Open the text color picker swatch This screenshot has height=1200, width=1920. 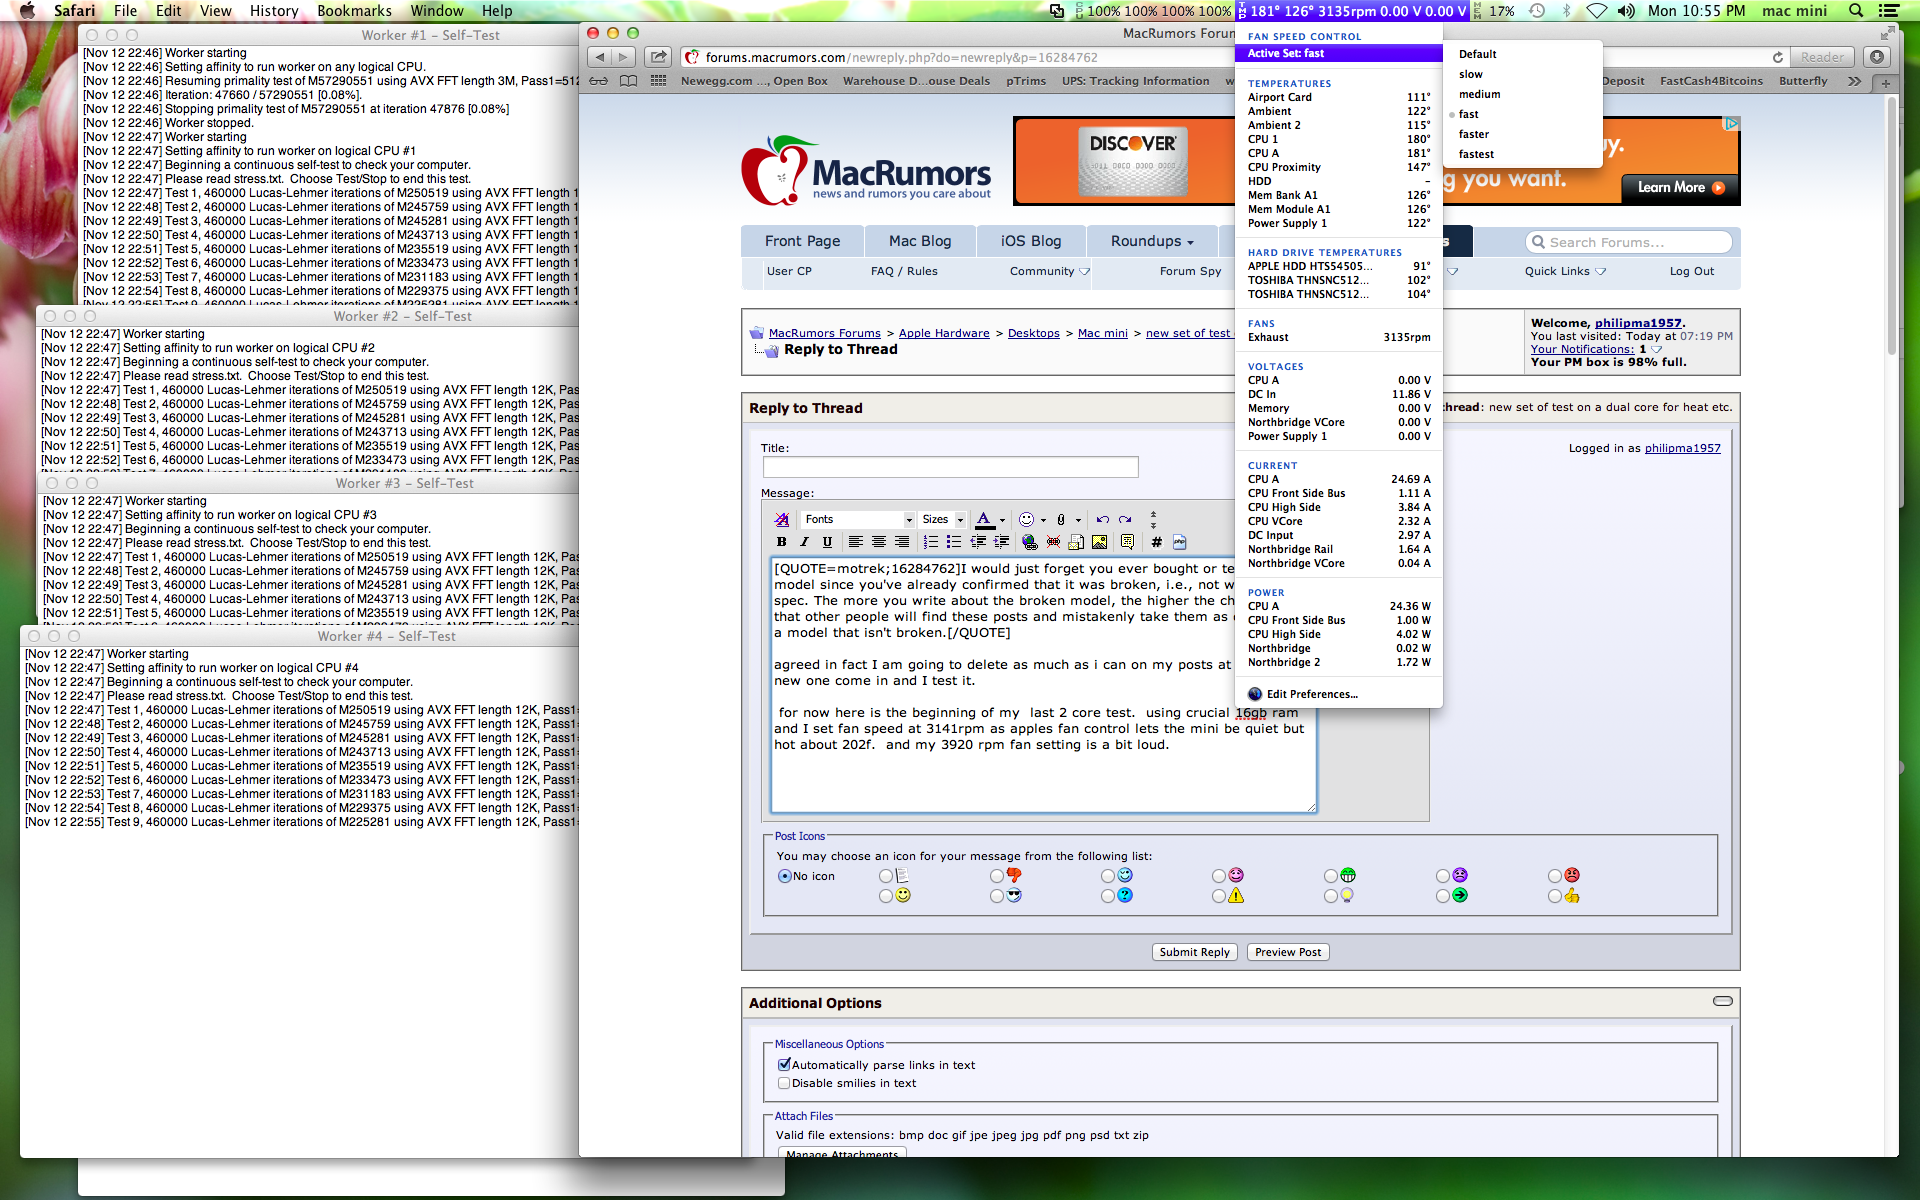984,519
